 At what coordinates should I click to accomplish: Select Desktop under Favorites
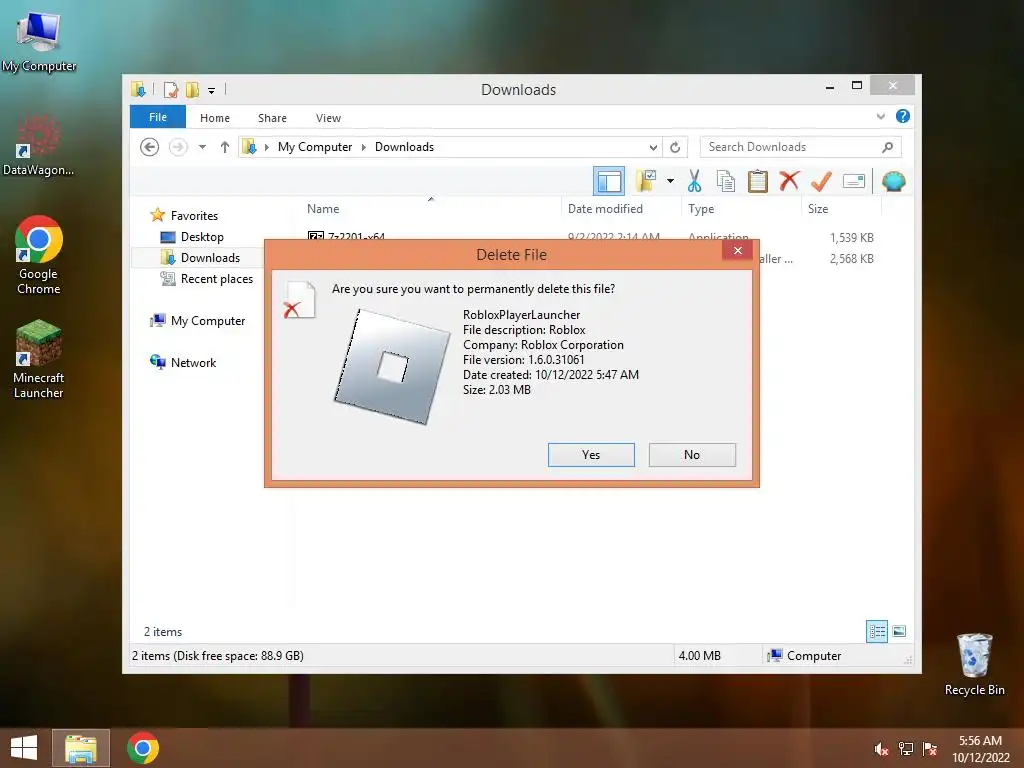click(x=202, y=237)
